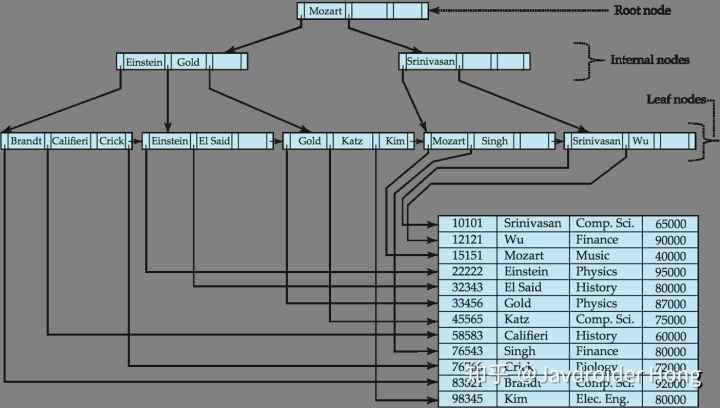Click 'El Said' key in the leaf node
Image resolution: width=720 pixels, height=408 pixels.
tap(214, 141)
